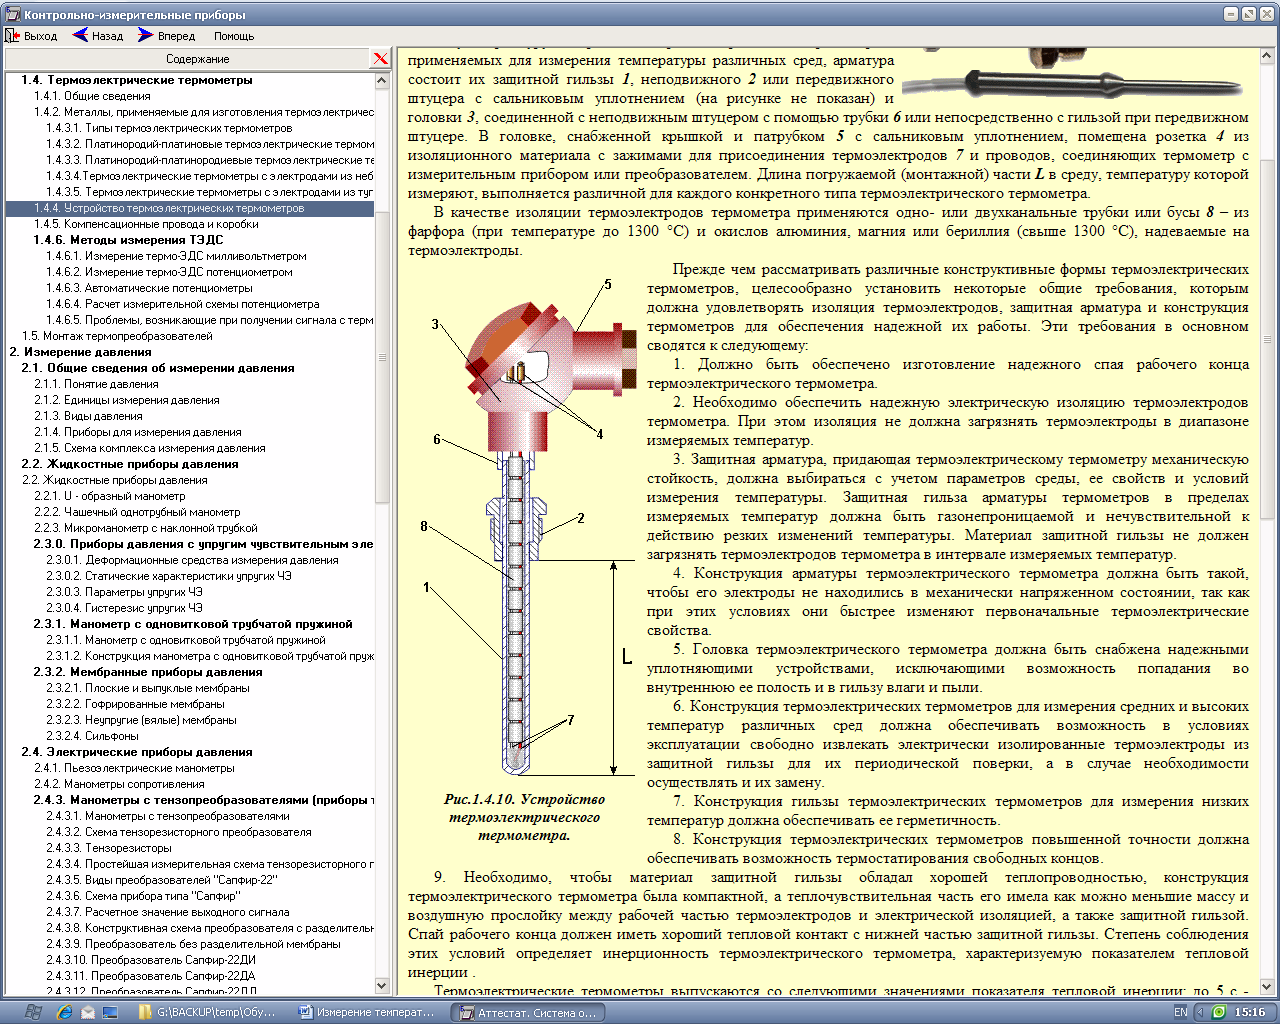The height and width of the screenshot is (1024, 1280).
Task: Click the Выход exit door icon
Action: pos(13,36)
